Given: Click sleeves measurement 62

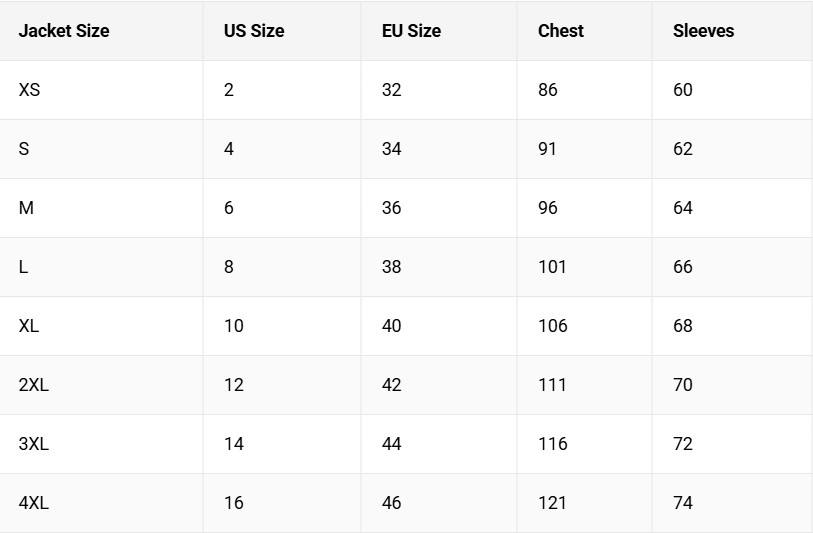Looking at the screenshot, I should [683, 149].
